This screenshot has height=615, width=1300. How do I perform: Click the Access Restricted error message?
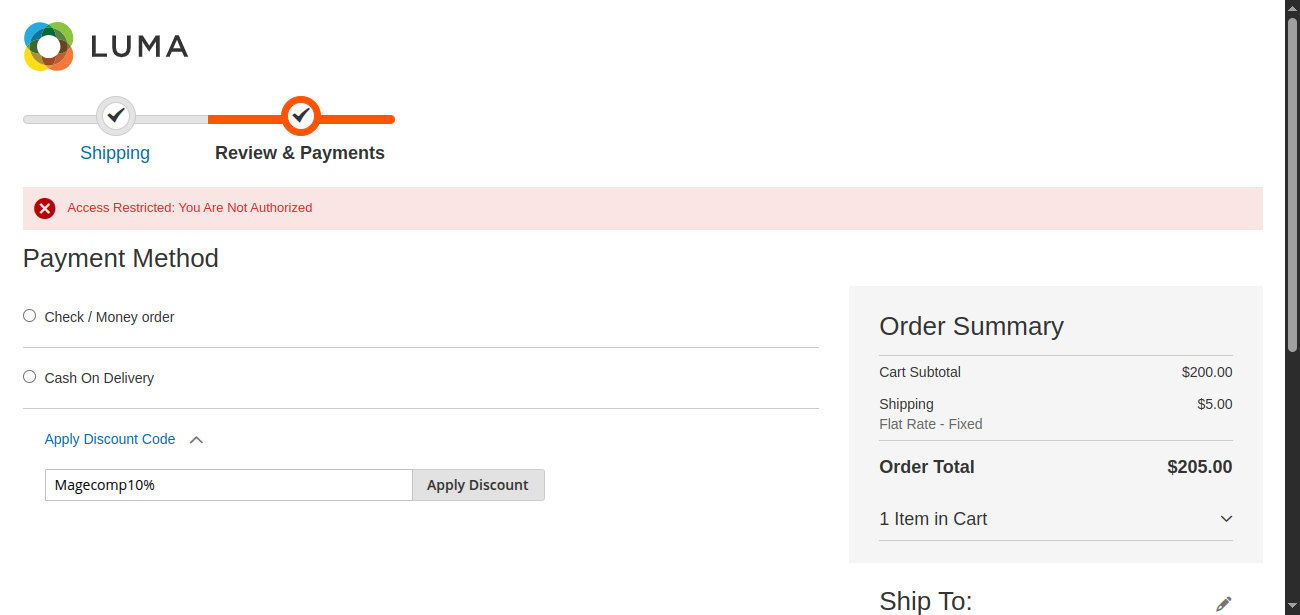coord(190,208)
